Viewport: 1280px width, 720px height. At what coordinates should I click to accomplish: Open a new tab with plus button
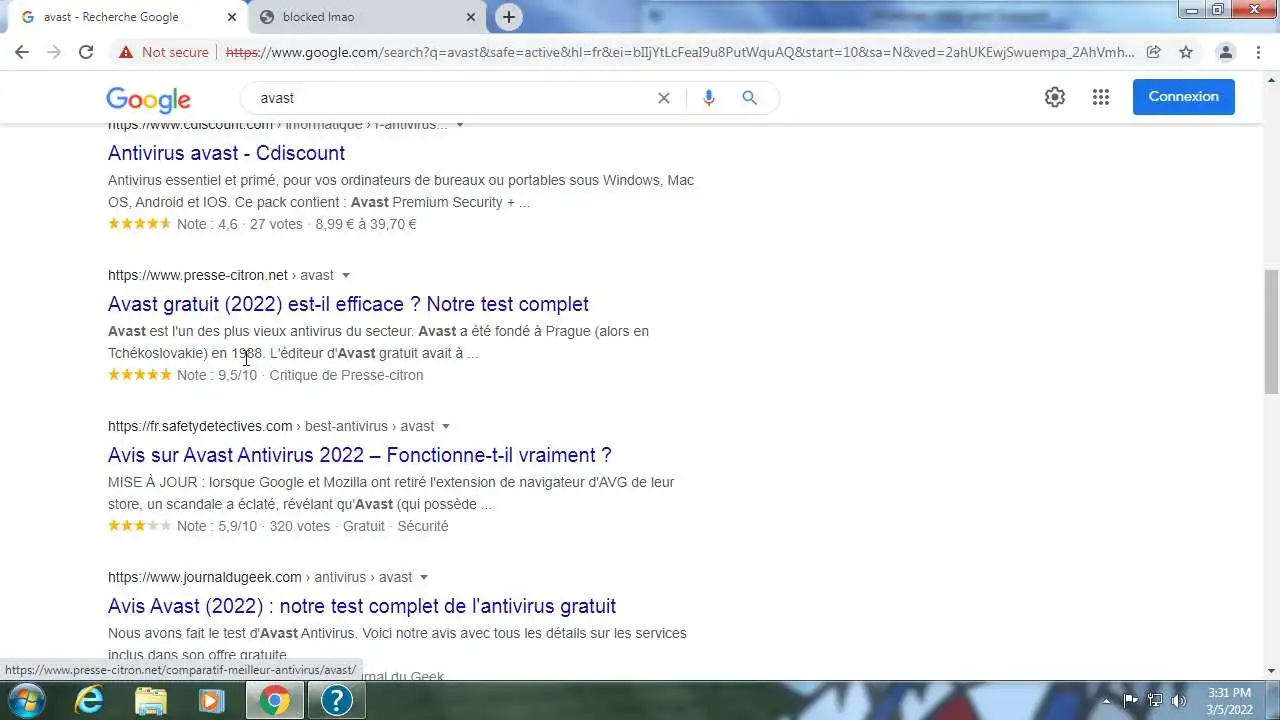509,17
